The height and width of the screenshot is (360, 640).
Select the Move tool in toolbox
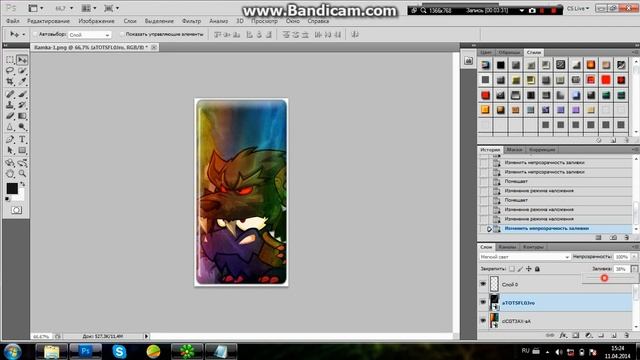coord(22,60)
